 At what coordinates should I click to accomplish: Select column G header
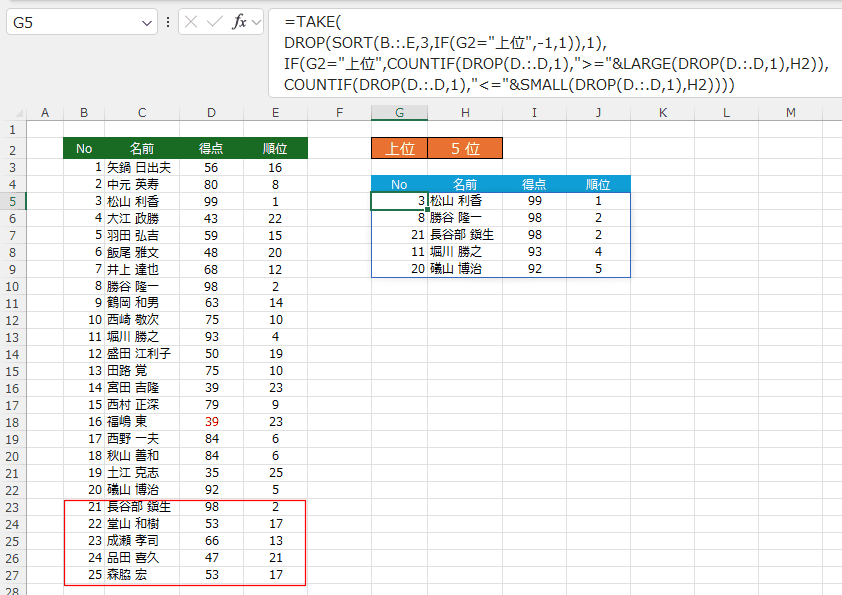[x=399, y=112]
